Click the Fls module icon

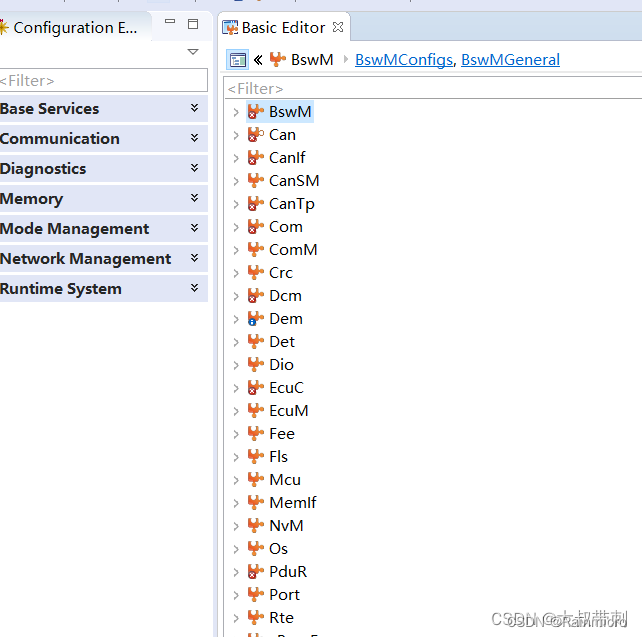(x=256, y=456)
